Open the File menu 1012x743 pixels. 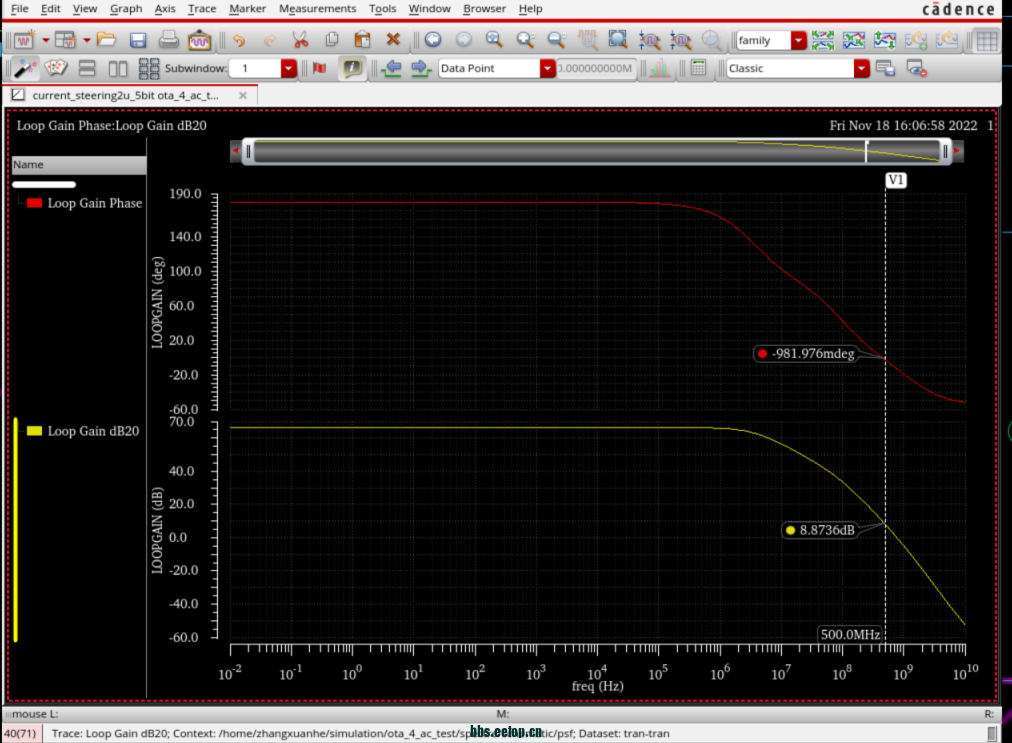[20, 8]
